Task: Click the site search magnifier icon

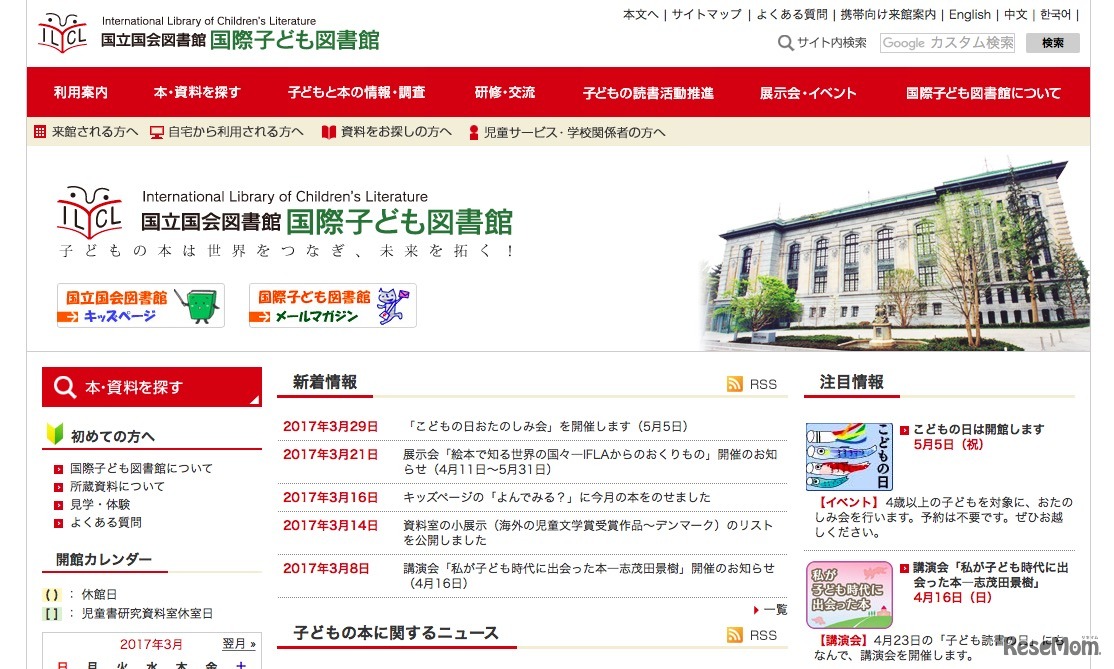Action: click(x=785, y=43)
